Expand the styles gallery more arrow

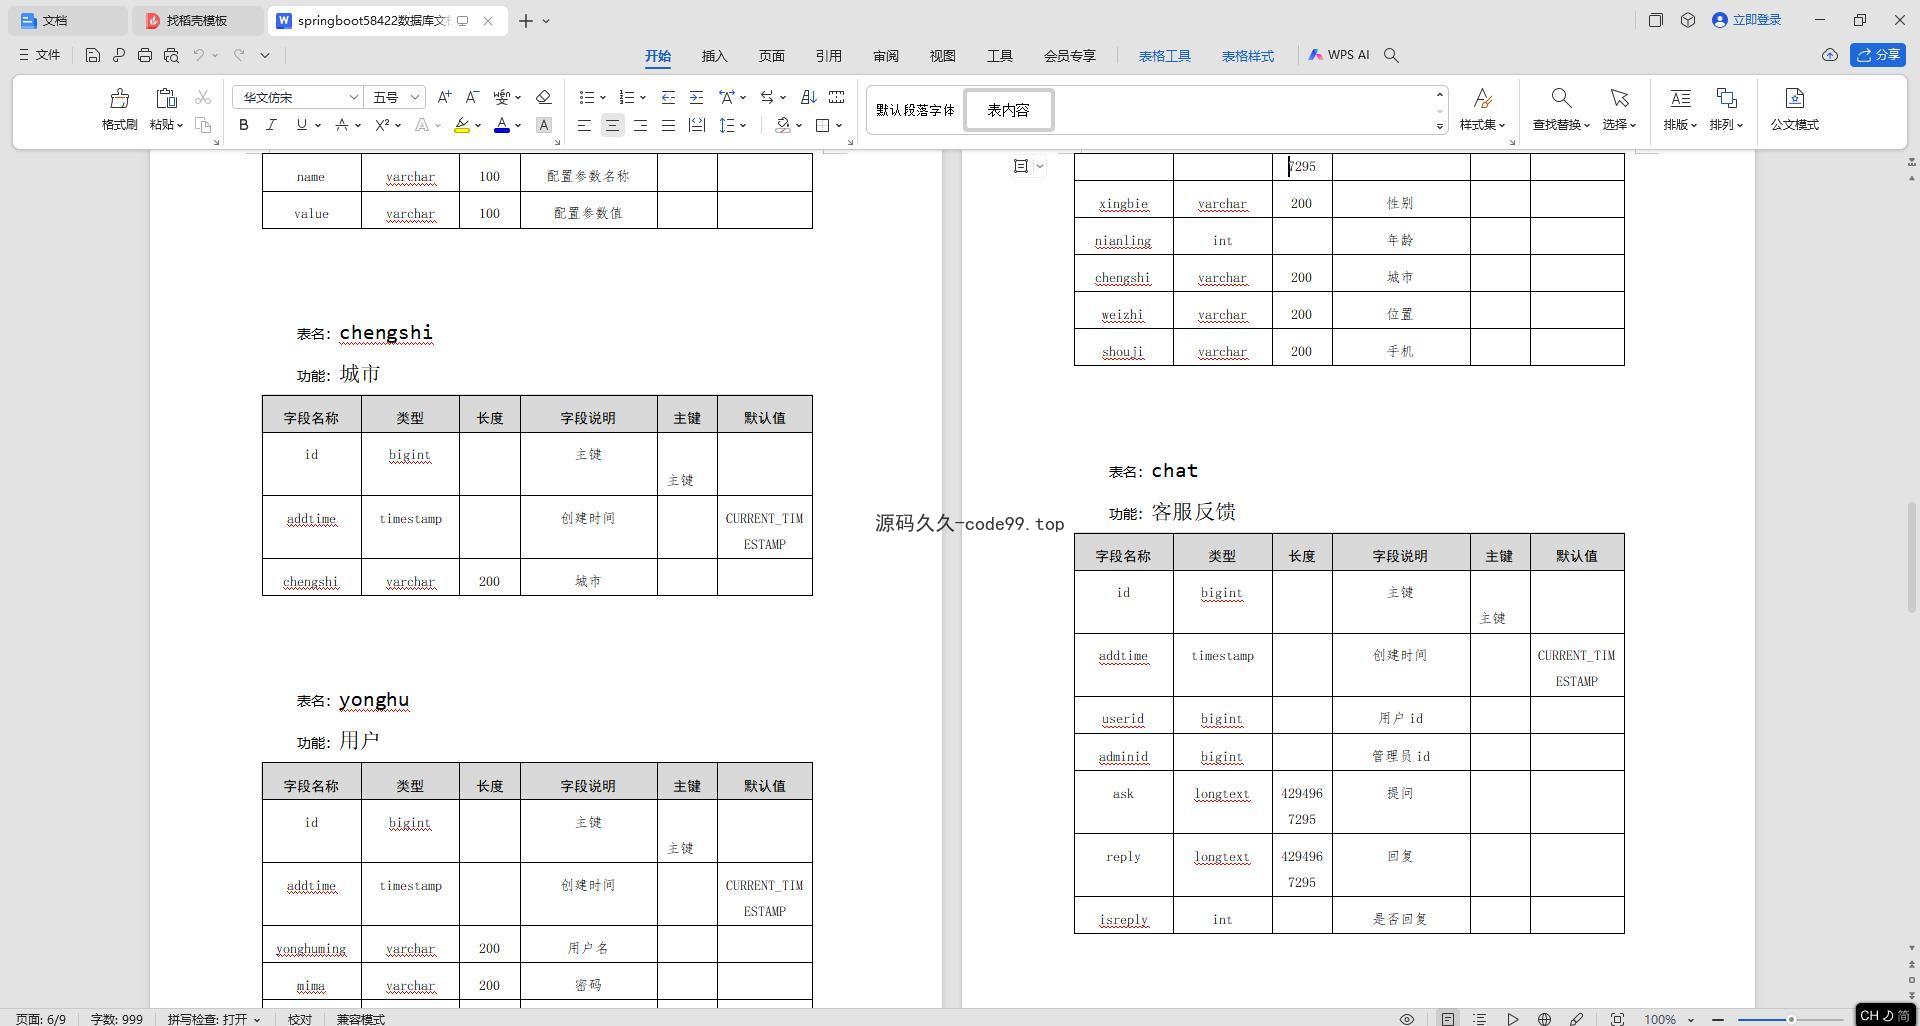1440,126
